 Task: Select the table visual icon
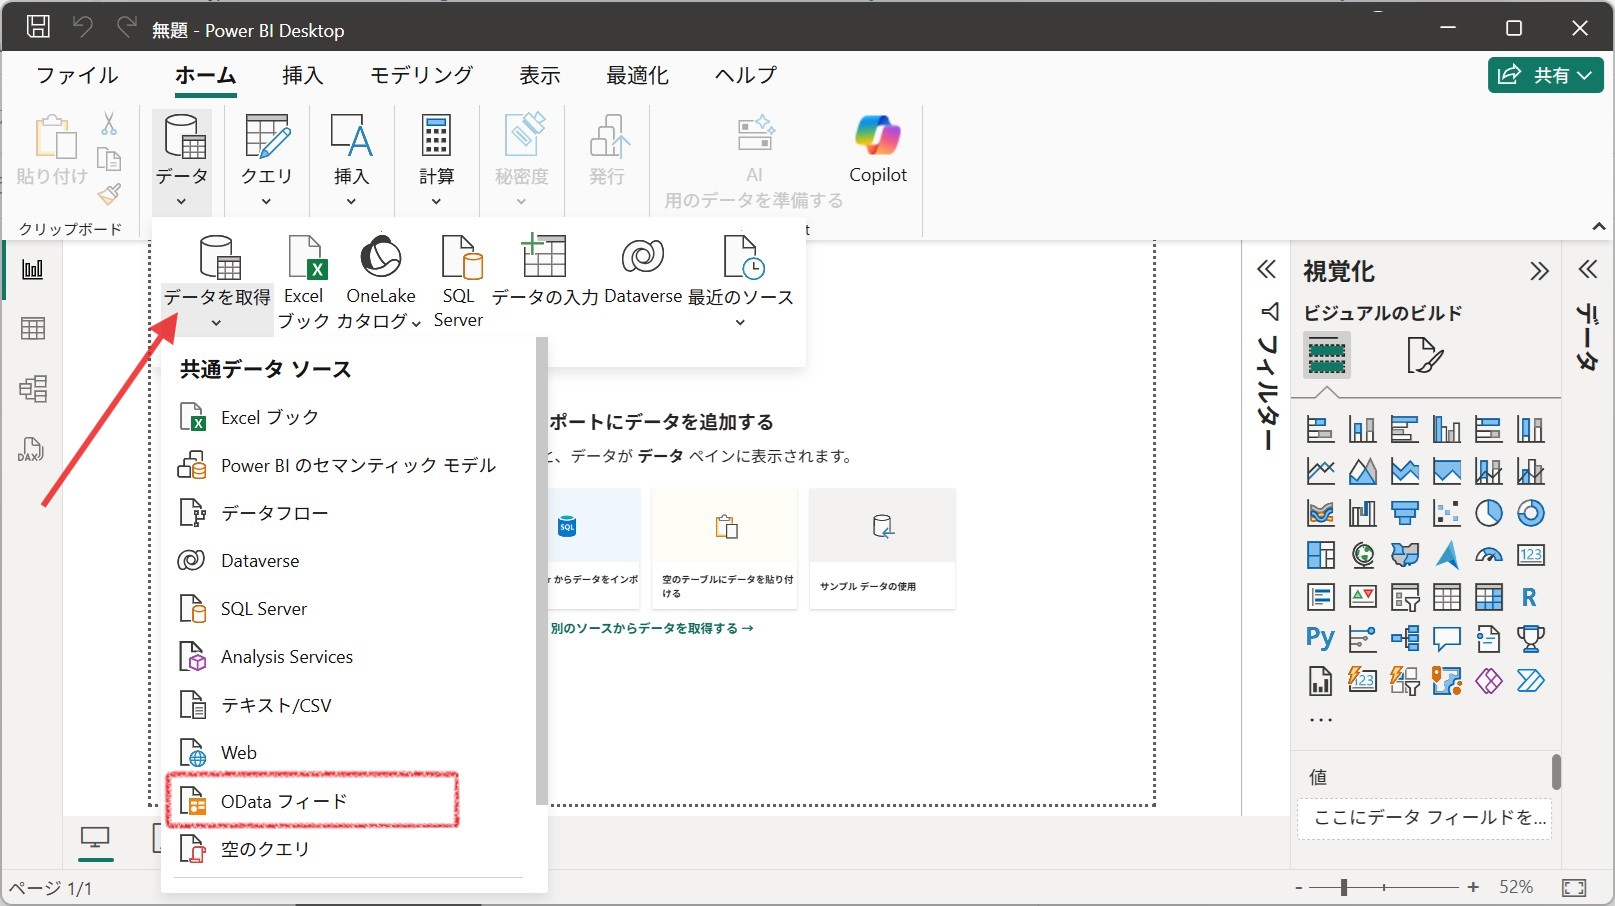[x=1446, y=597]
